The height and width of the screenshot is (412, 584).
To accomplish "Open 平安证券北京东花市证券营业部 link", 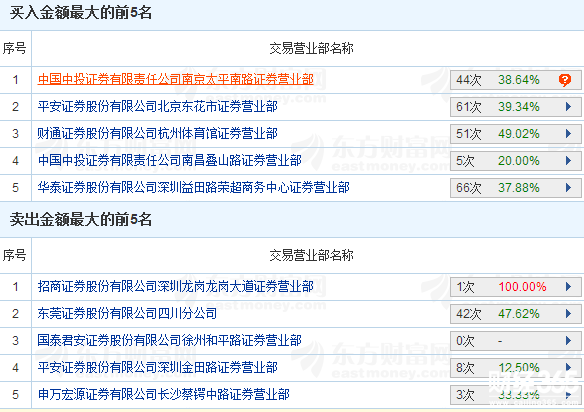I will click(x=158, y=107).
